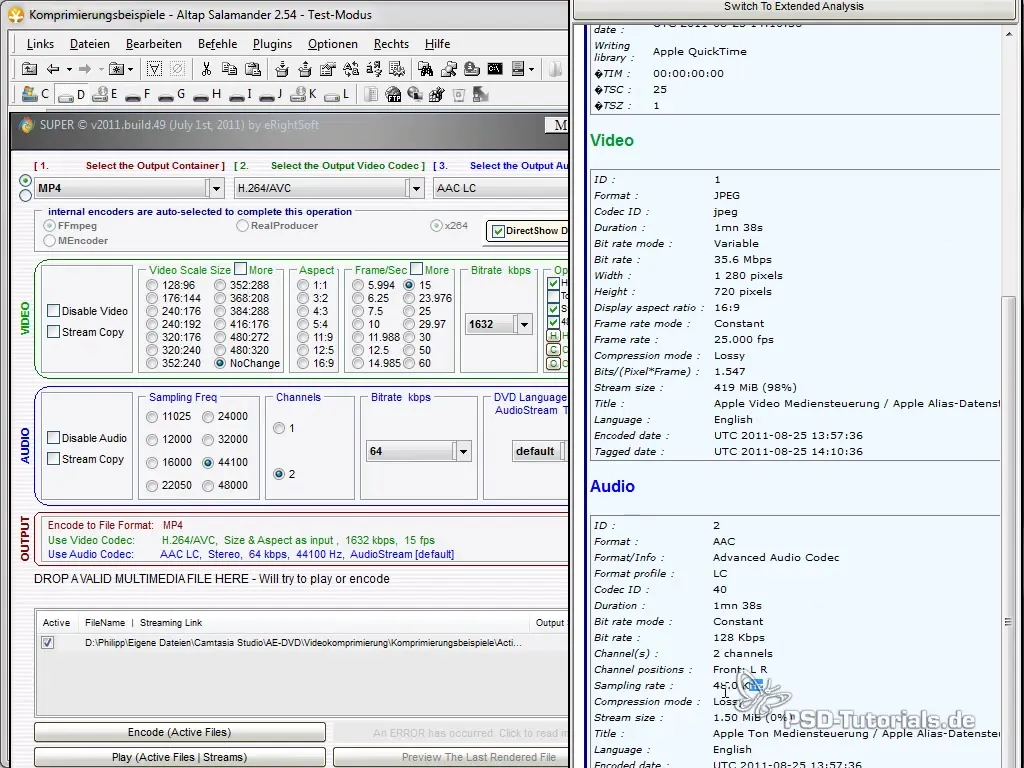Expand Back history dropdown arrow
The image size is (1024, 768).
tap(69, 69)
